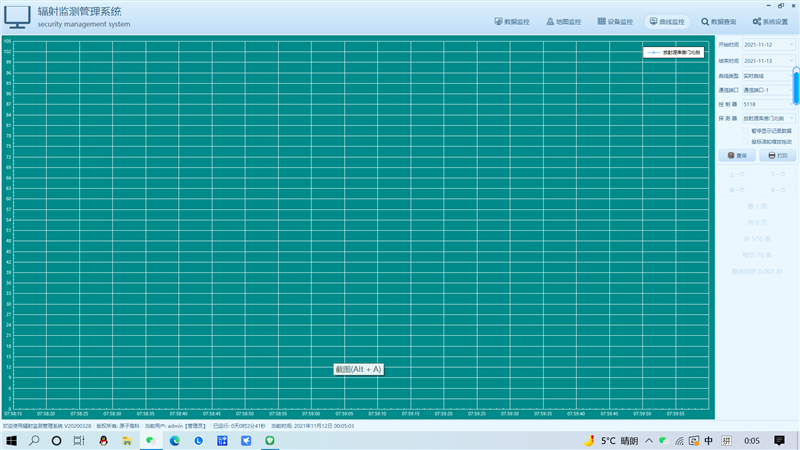Open 系统设置 gears icon
Viewport: 800px width, 450px height.
757,21
